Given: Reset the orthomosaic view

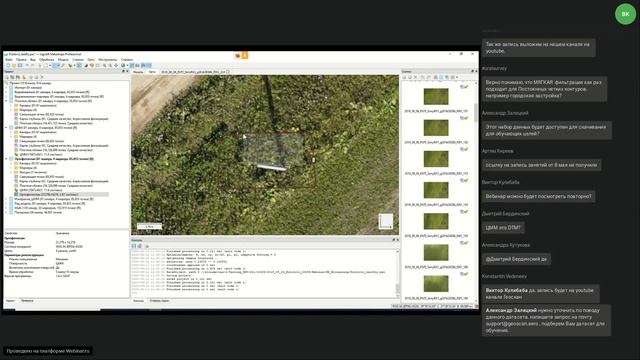Looking at the screenshot, I should (116, 65).
